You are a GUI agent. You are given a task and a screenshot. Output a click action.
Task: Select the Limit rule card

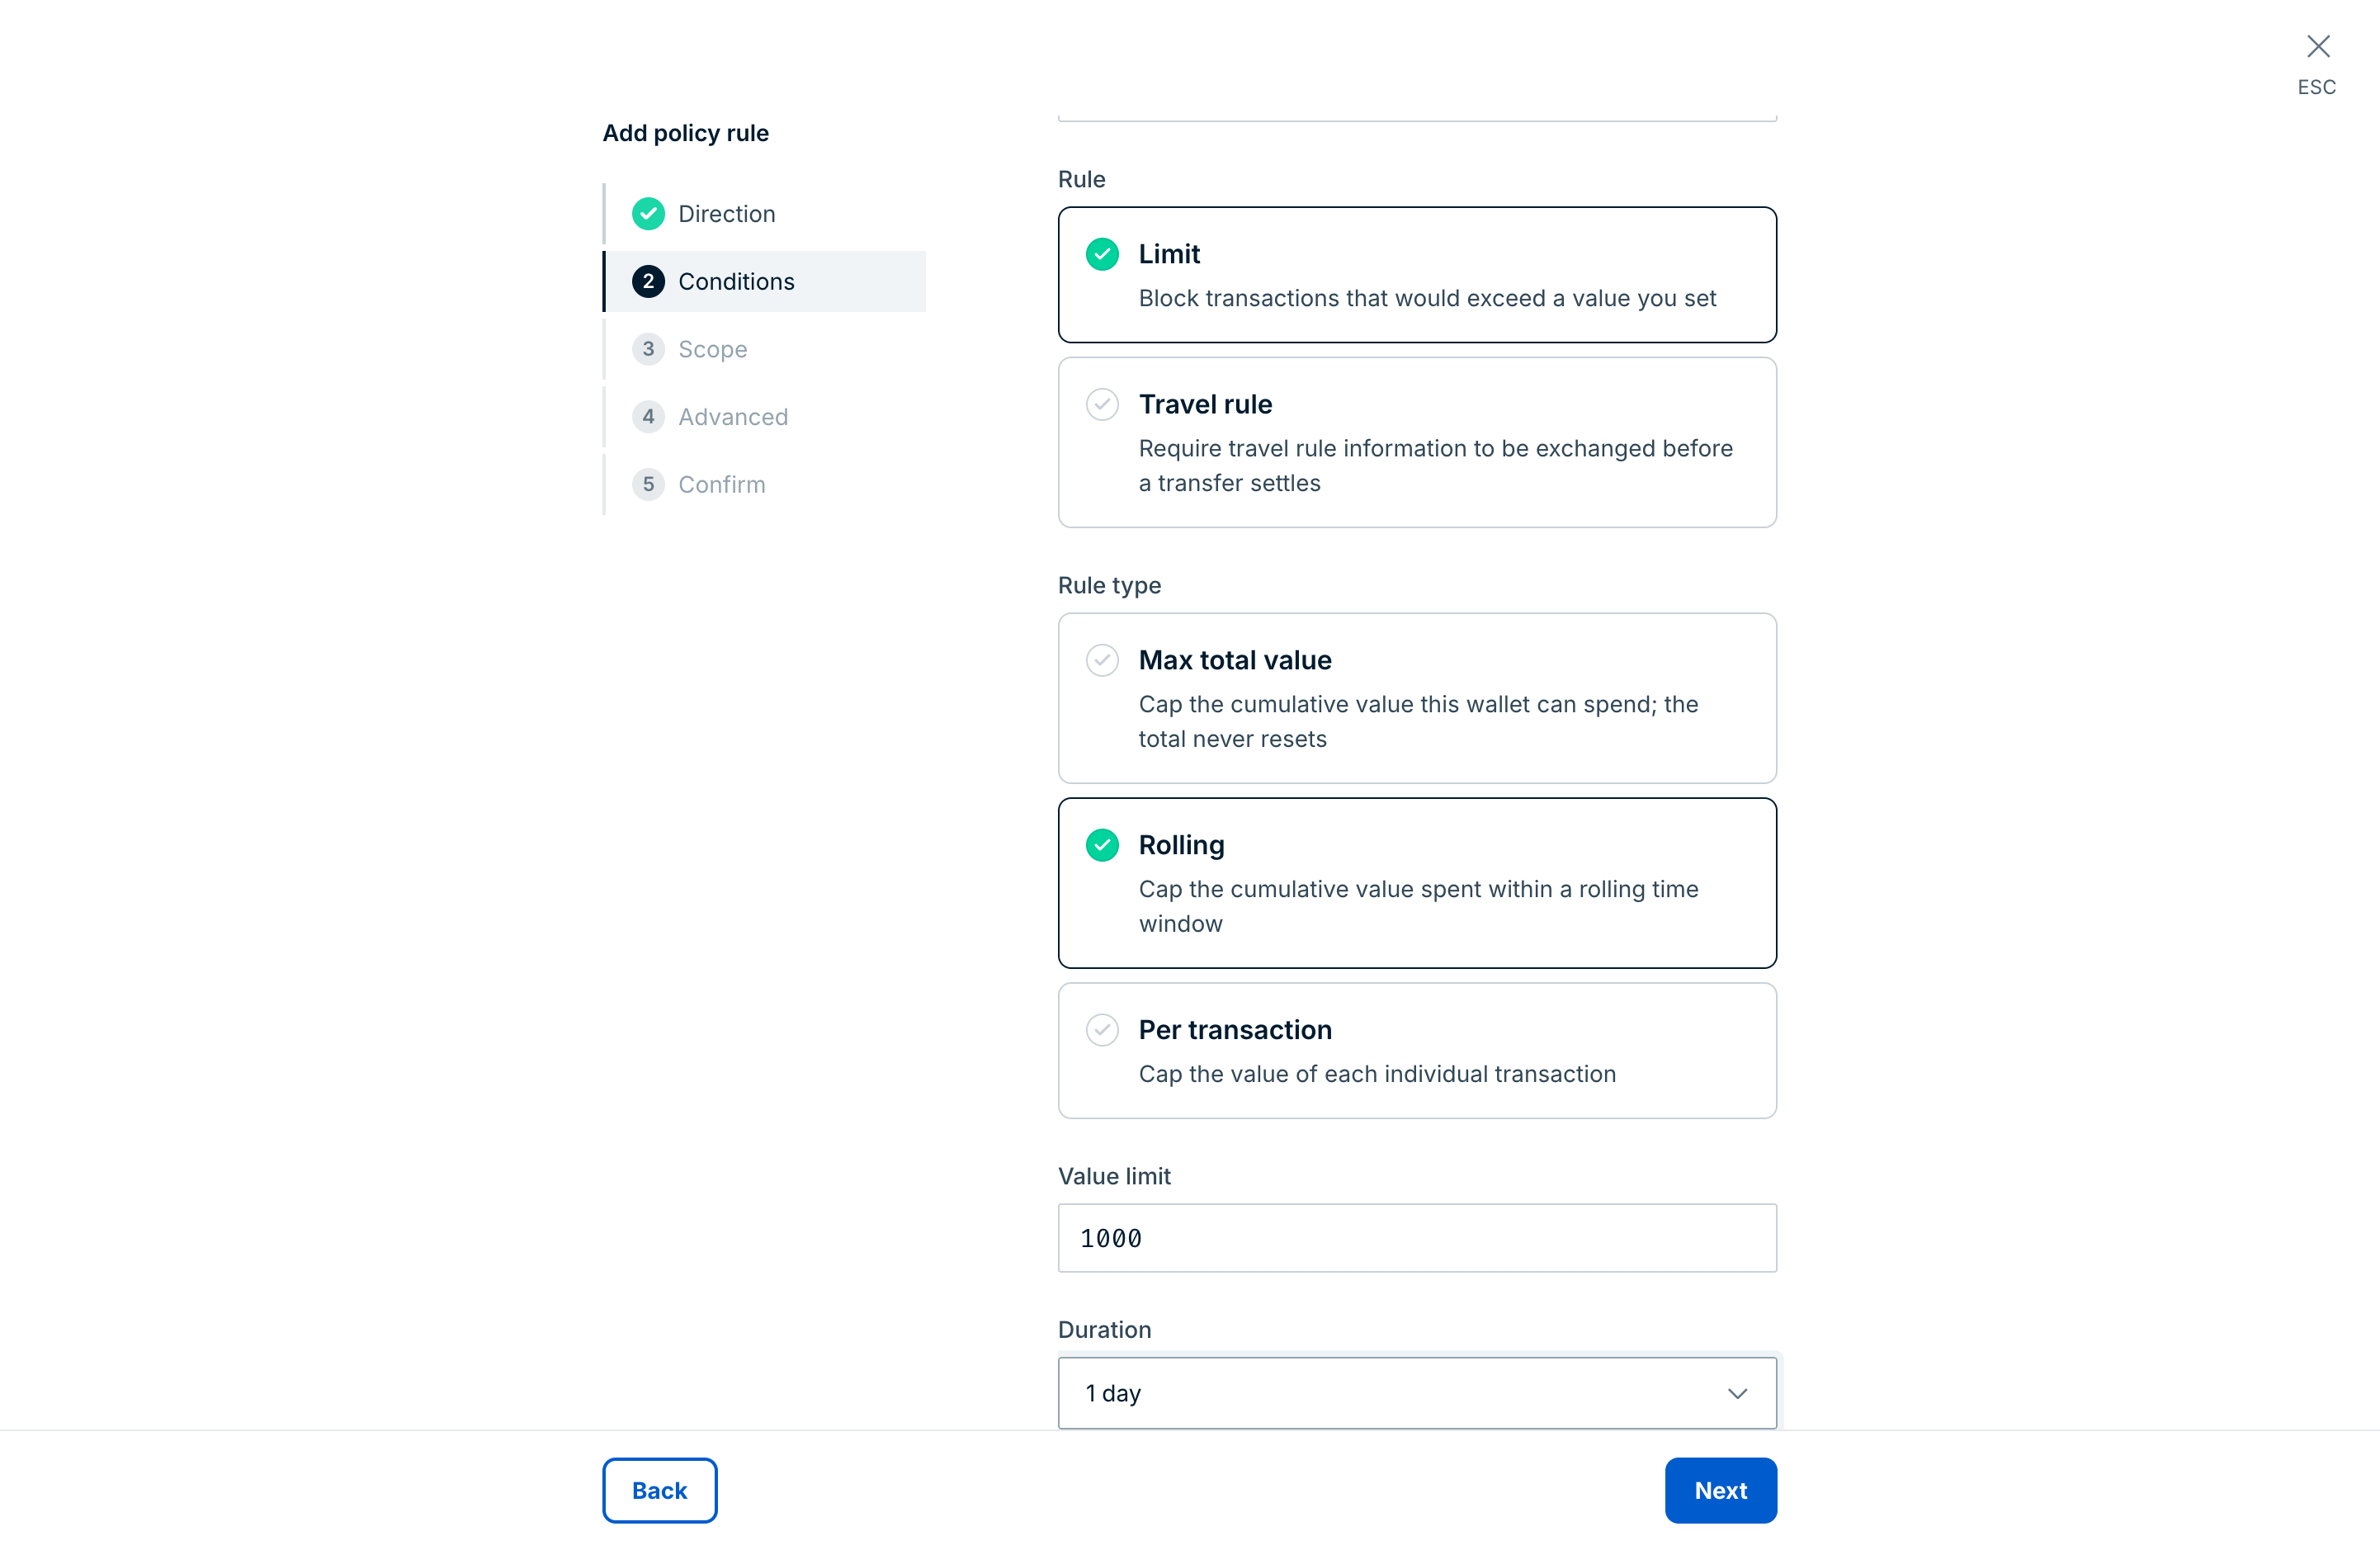(x=1417, y=275)
